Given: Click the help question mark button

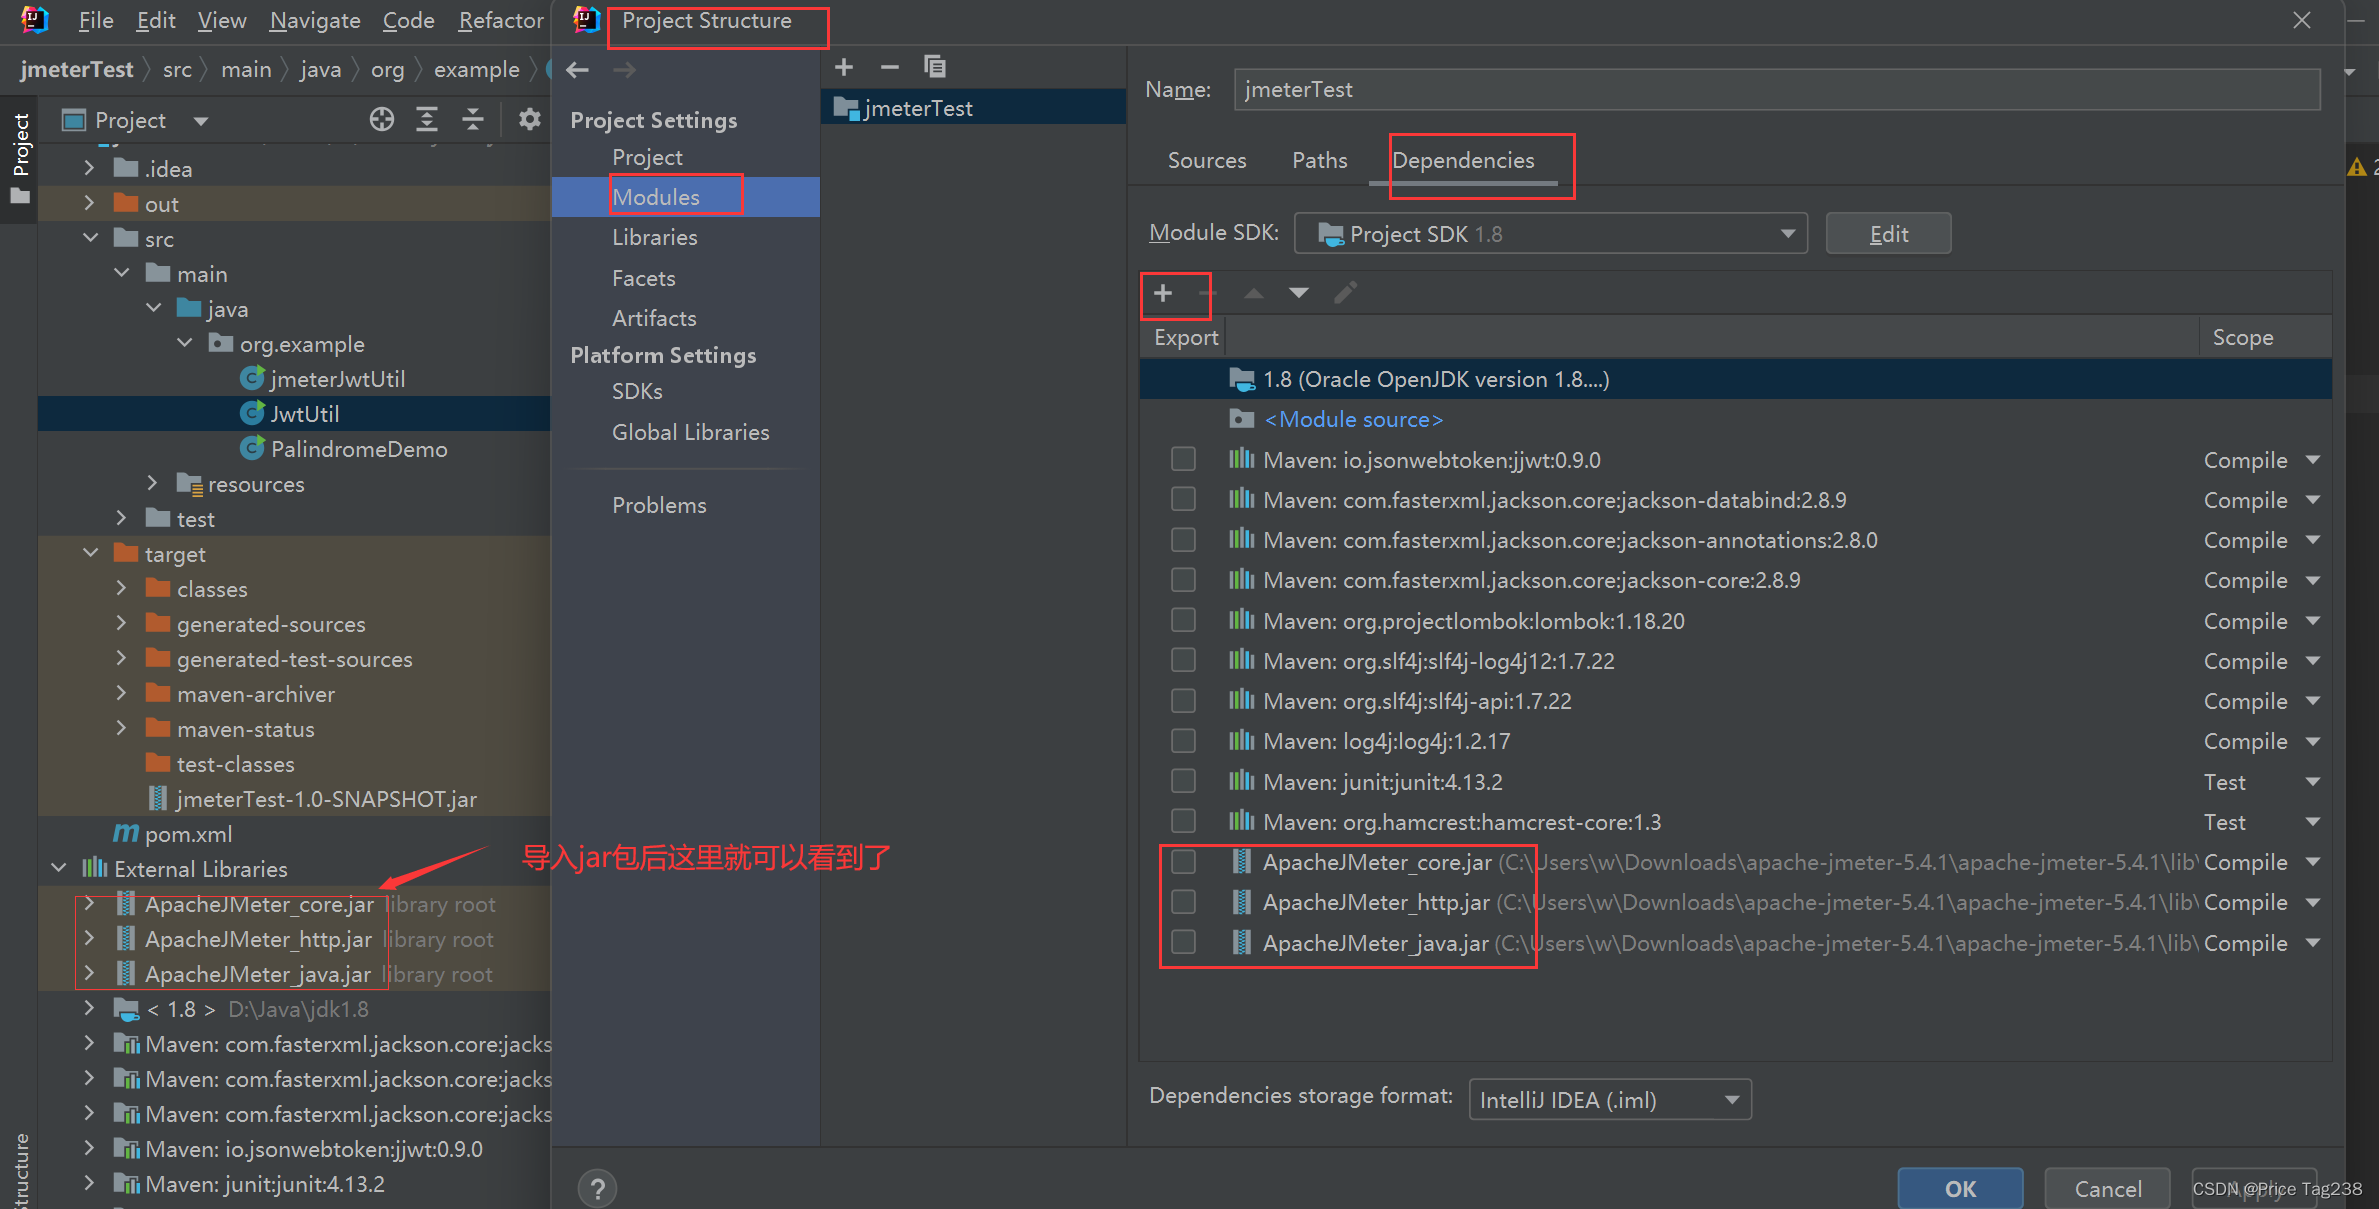Looking at the screenshot, I should pos(597,1188).
